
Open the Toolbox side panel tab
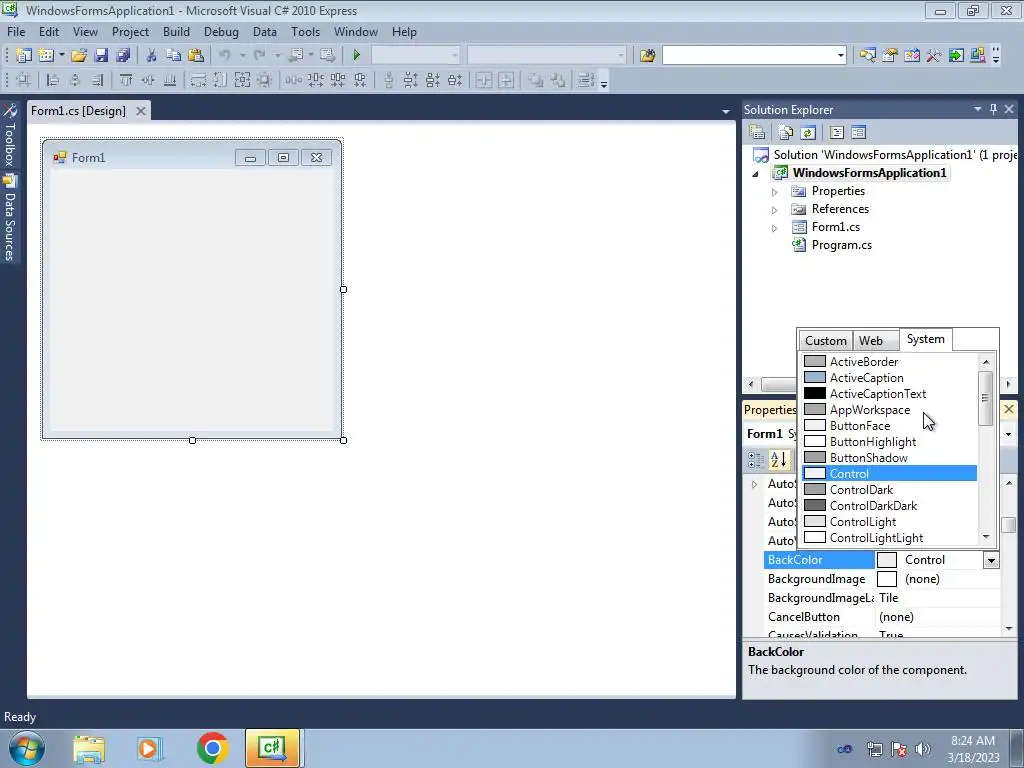pos(10,136)
